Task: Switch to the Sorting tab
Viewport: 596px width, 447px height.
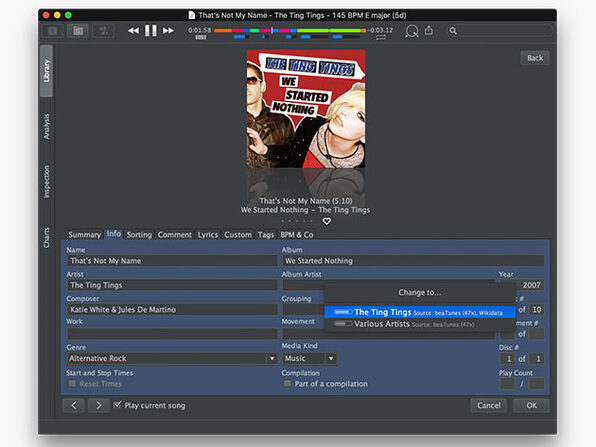Action: click(x=139, y=235)
